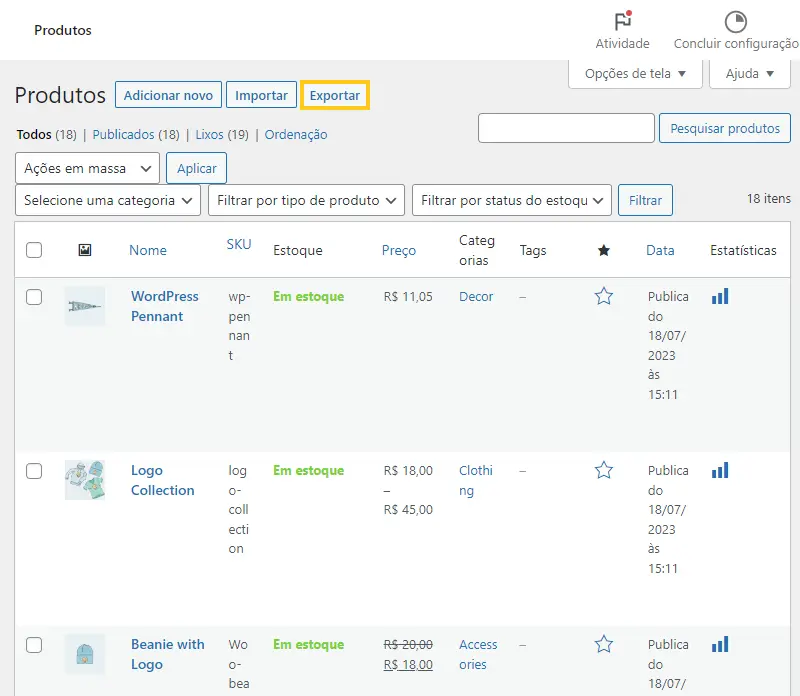The image size is (800, 696).
Task: Click the Adicionar novo button
Action: point(168,95)
